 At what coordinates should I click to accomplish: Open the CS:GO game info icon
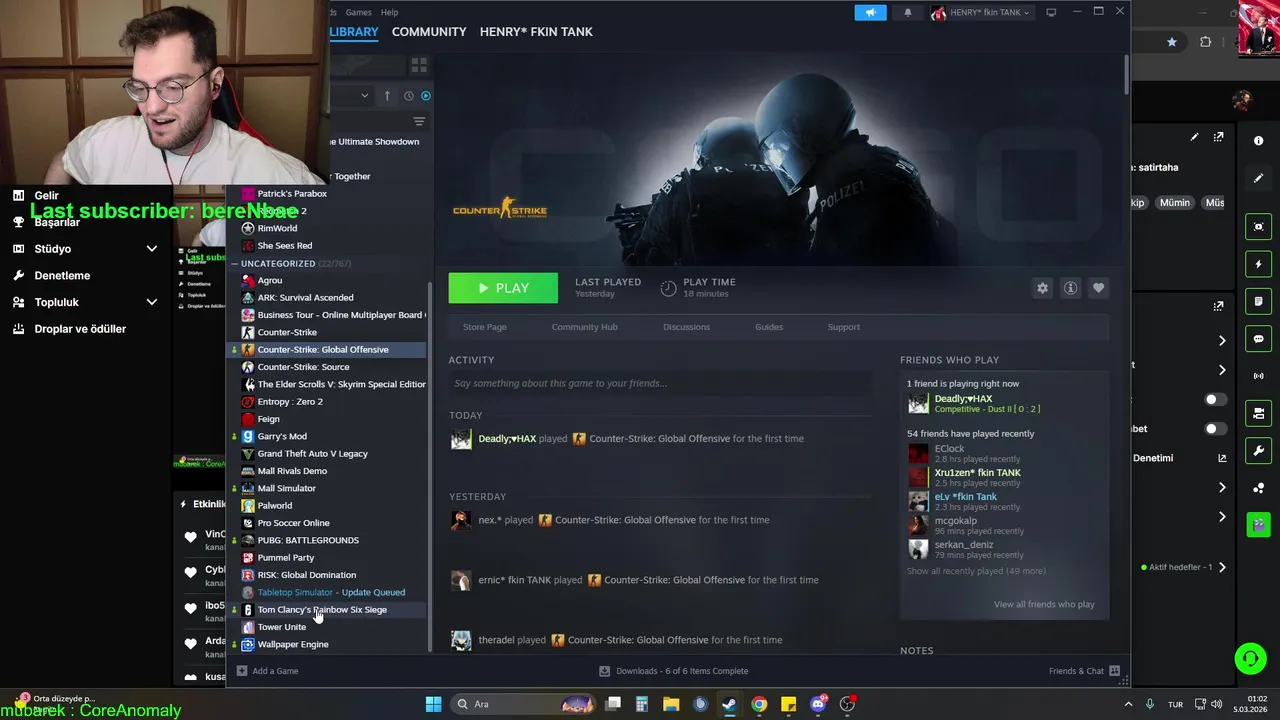pyautogui.click(x=1070, y=288)
